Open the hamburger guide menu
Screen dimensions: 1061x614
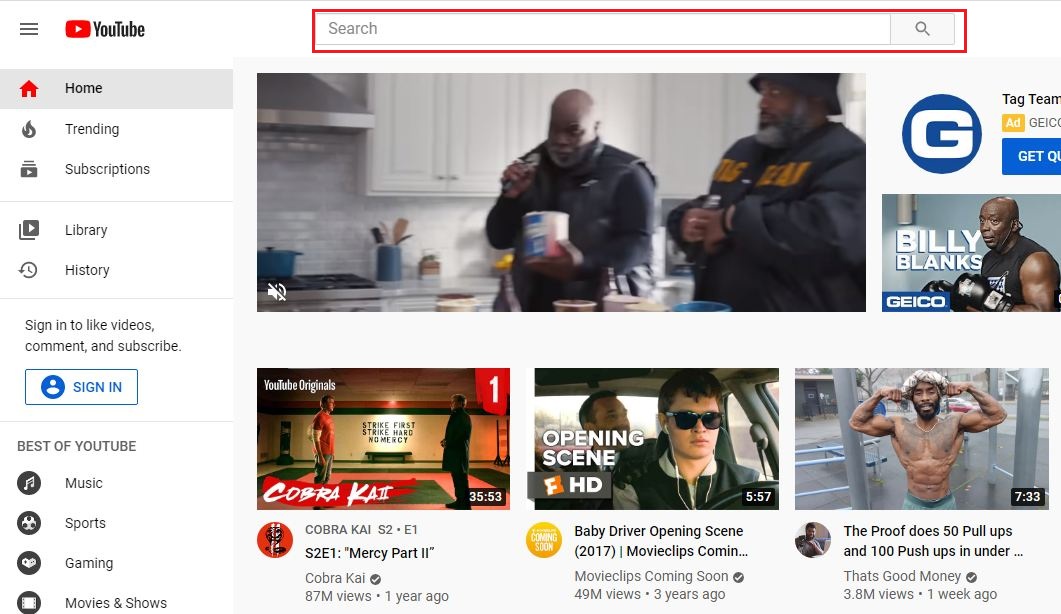pyautogui.click(x=28, y=29)
